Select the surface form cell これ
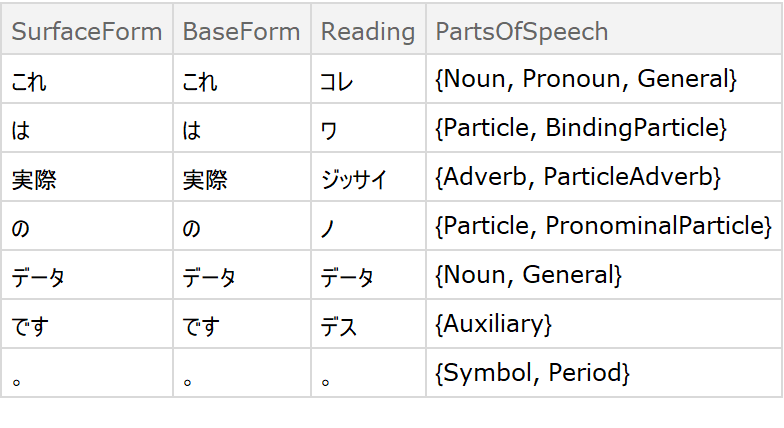The height and width of the screenshot is (428, 784). (29, 80)
